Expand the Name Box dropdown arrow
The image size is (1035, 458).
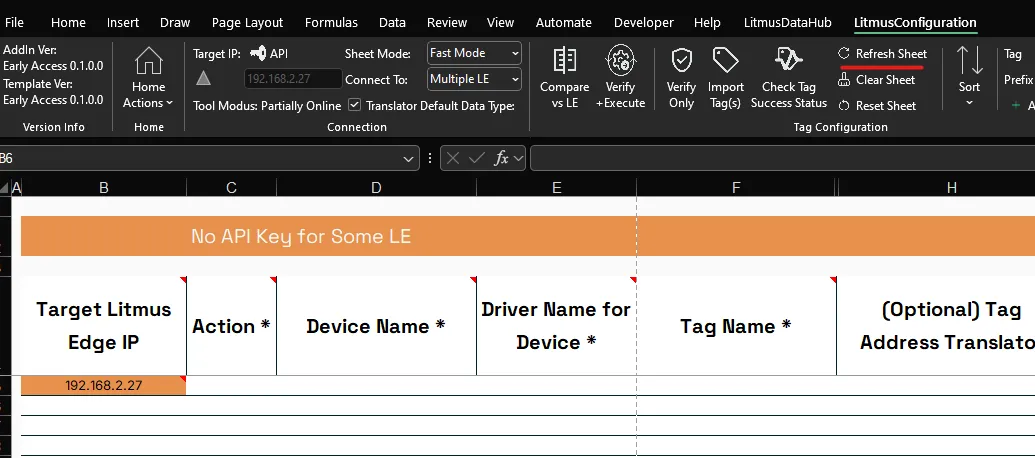[x=409, y=158]
